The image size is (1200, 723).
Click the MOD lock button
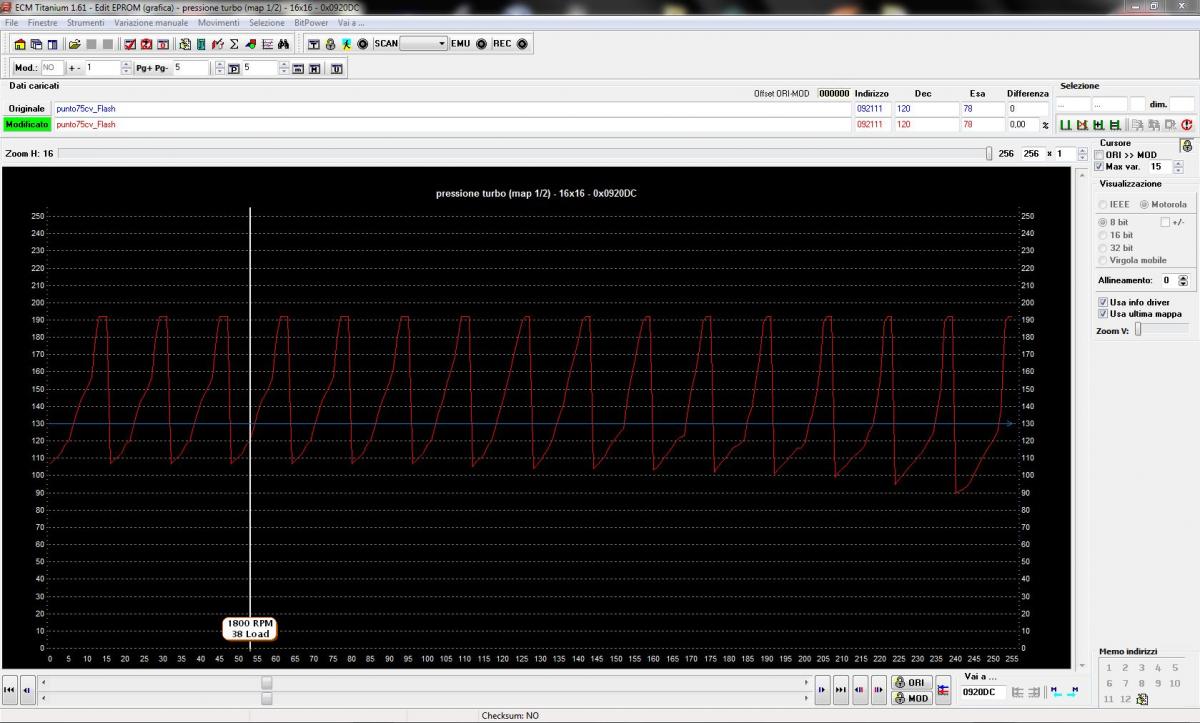pyautogui.click(x=911, y=698)
